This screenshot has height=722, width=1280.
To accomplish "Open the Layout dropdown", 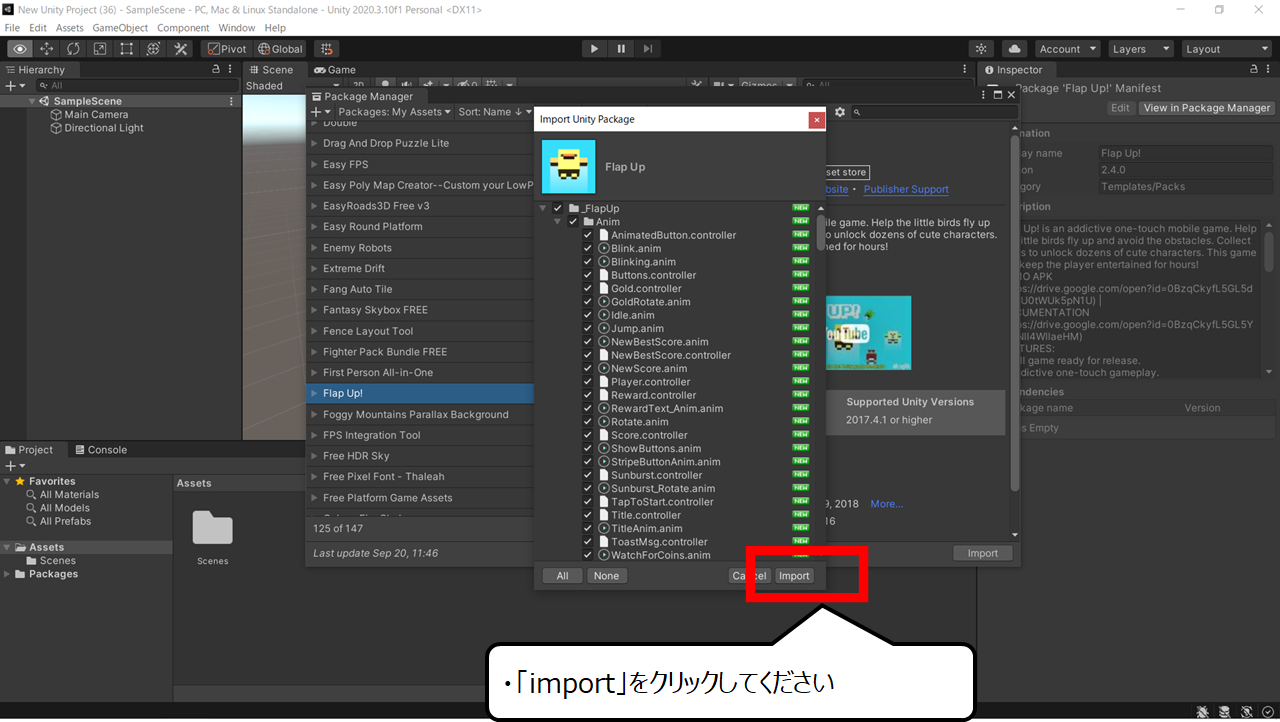I will click(x=1225, y=49).
